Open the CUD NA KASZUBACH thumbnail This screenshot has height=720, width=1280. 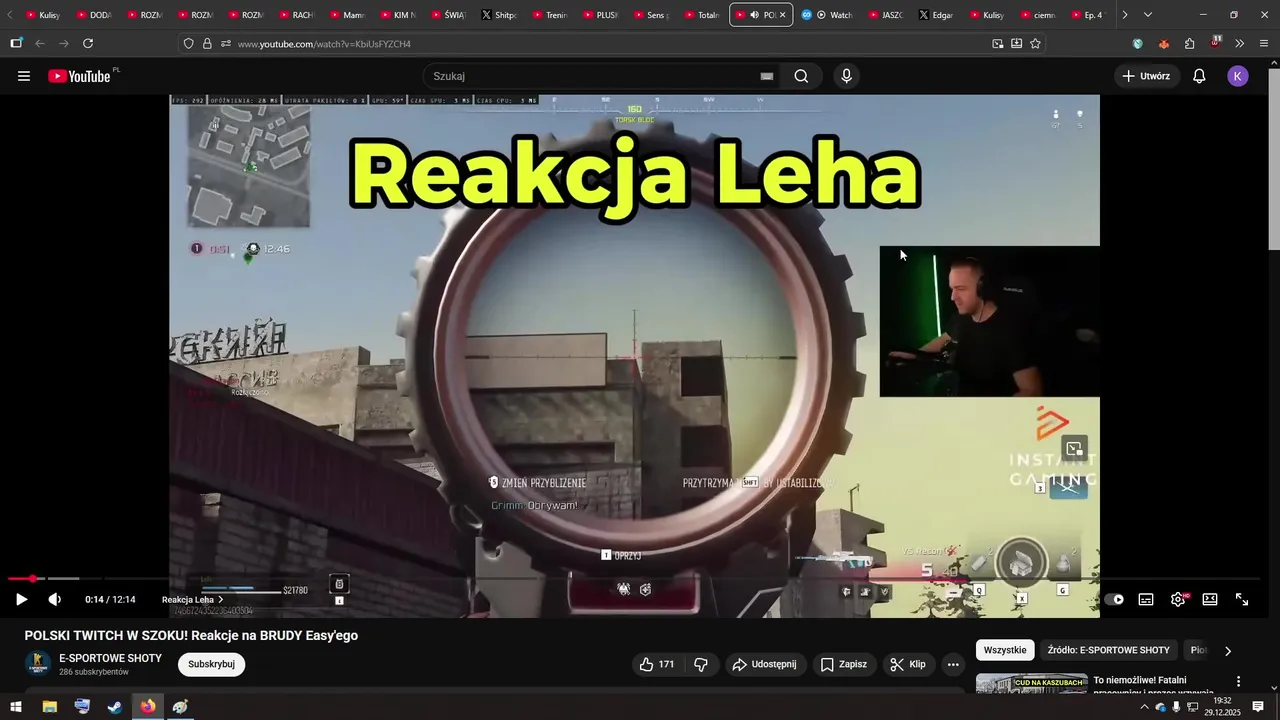click(x=1031, y=684)
